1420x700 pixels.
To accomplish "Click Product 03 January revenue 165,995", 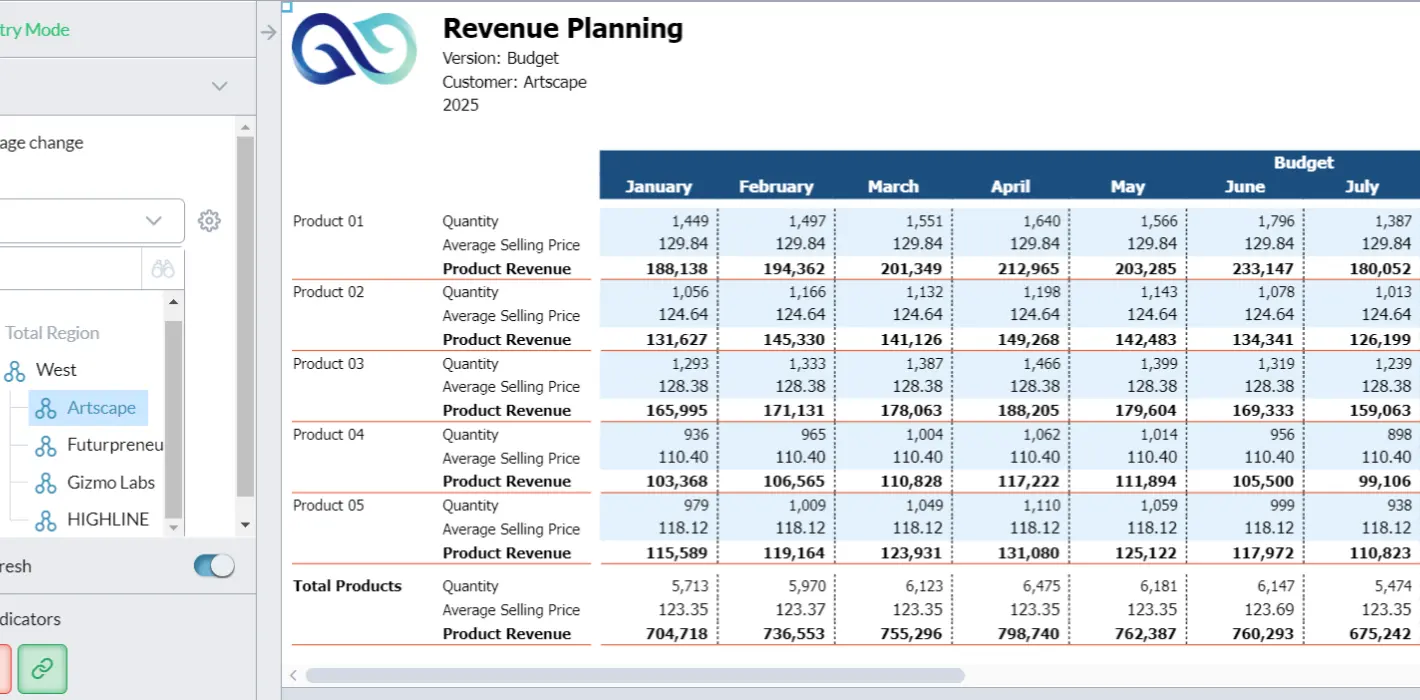I will coord(678,410).
